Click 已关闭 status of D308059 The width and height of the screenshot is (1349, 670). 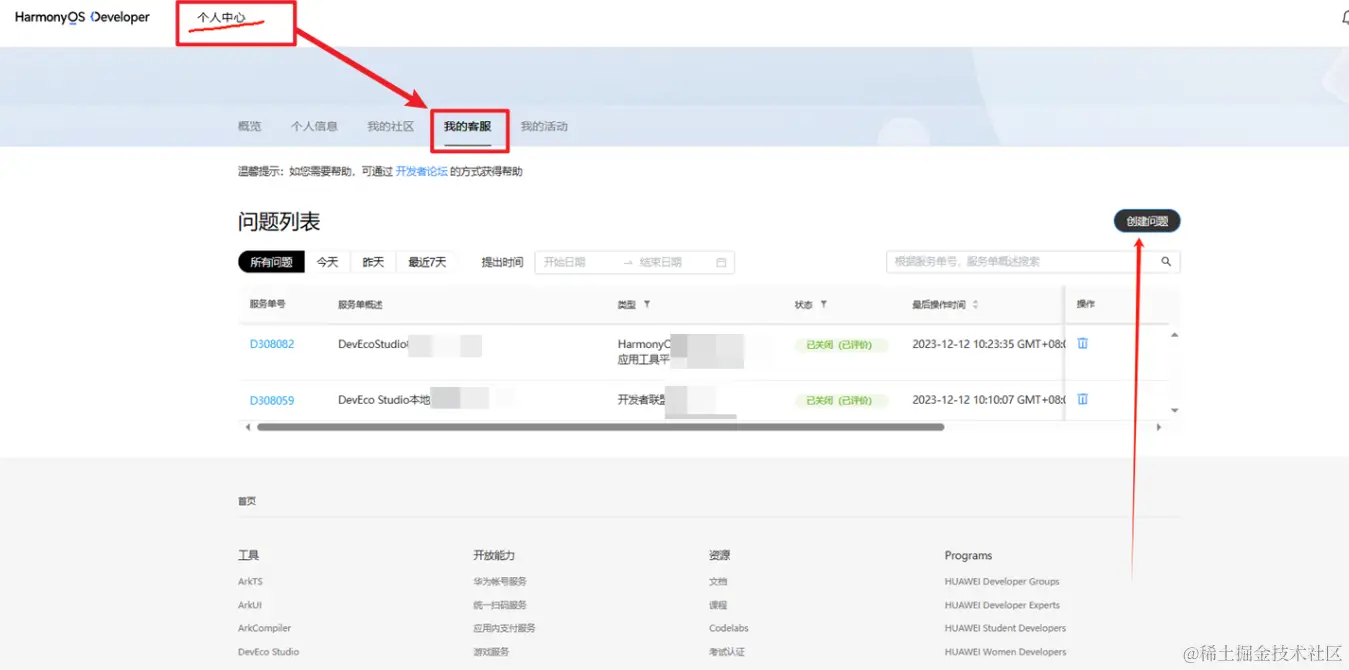click(841, 401)
